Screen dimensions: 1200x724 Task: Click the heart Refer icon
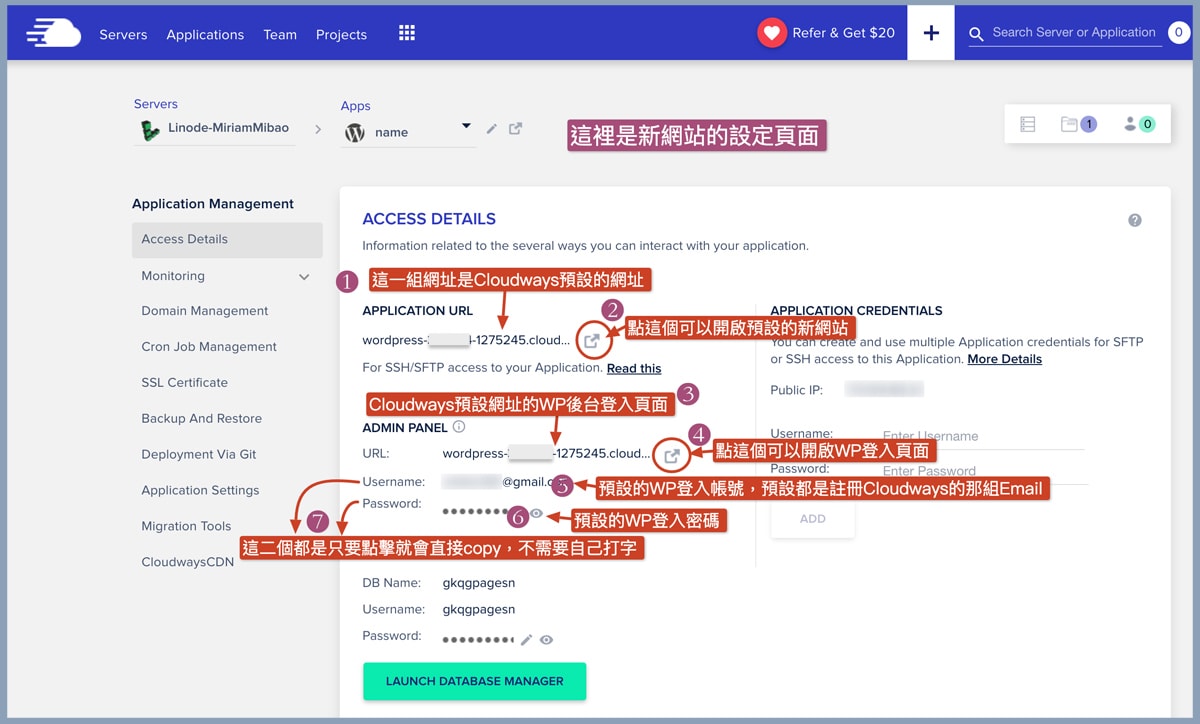tap(771, 33)
